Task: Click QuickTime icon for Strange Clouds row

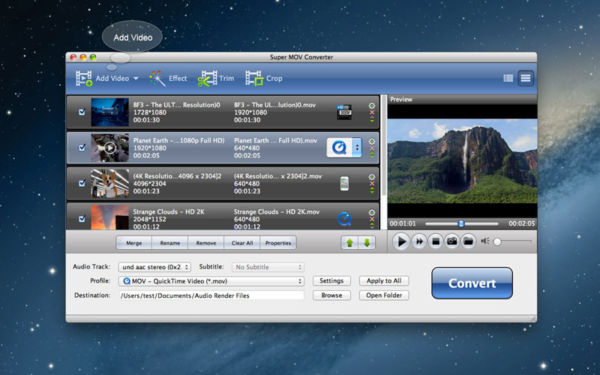Action: 344,219
